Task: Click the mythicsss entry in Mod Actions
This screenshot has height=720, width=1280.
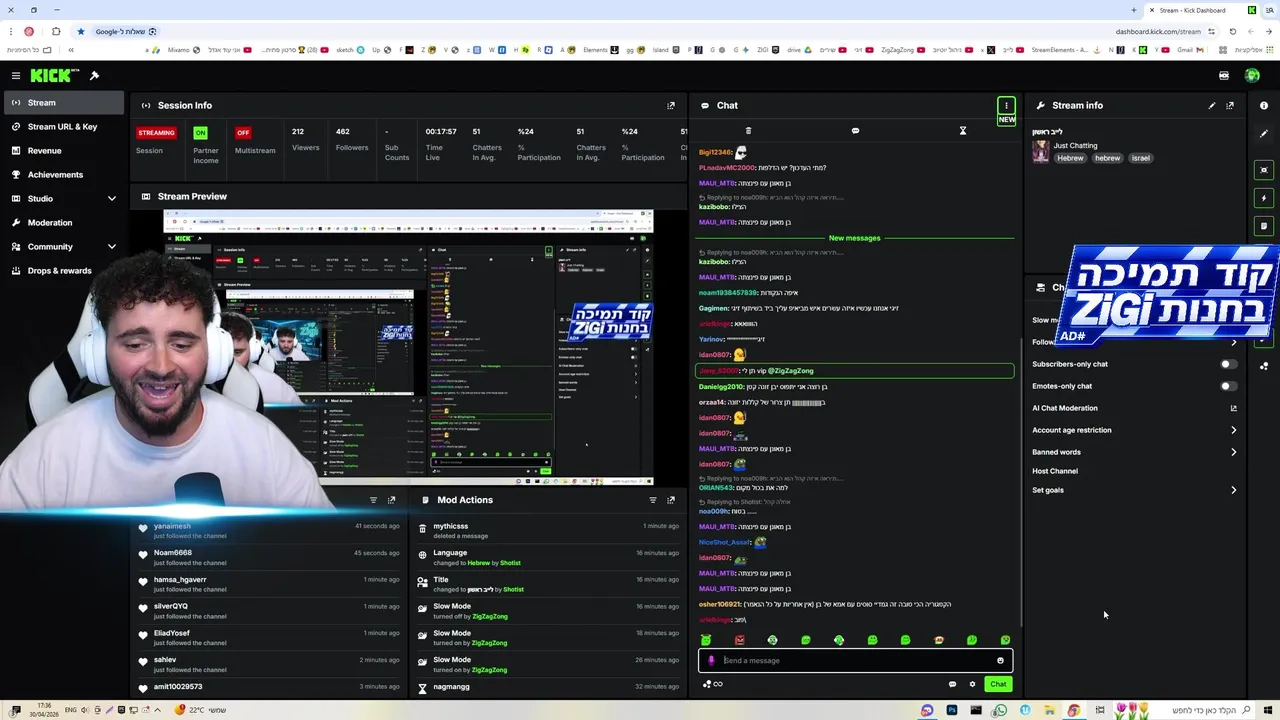Action: (450, 526)
